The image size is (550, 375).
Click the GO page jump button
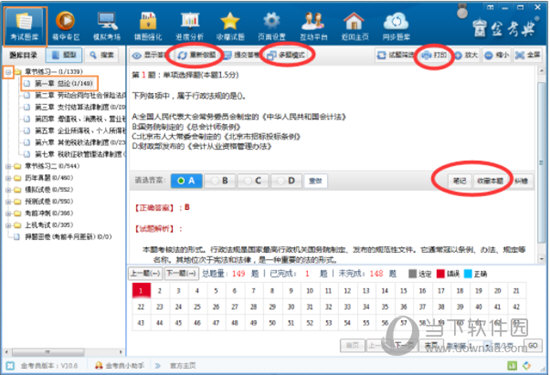click(x=532, y=346)
